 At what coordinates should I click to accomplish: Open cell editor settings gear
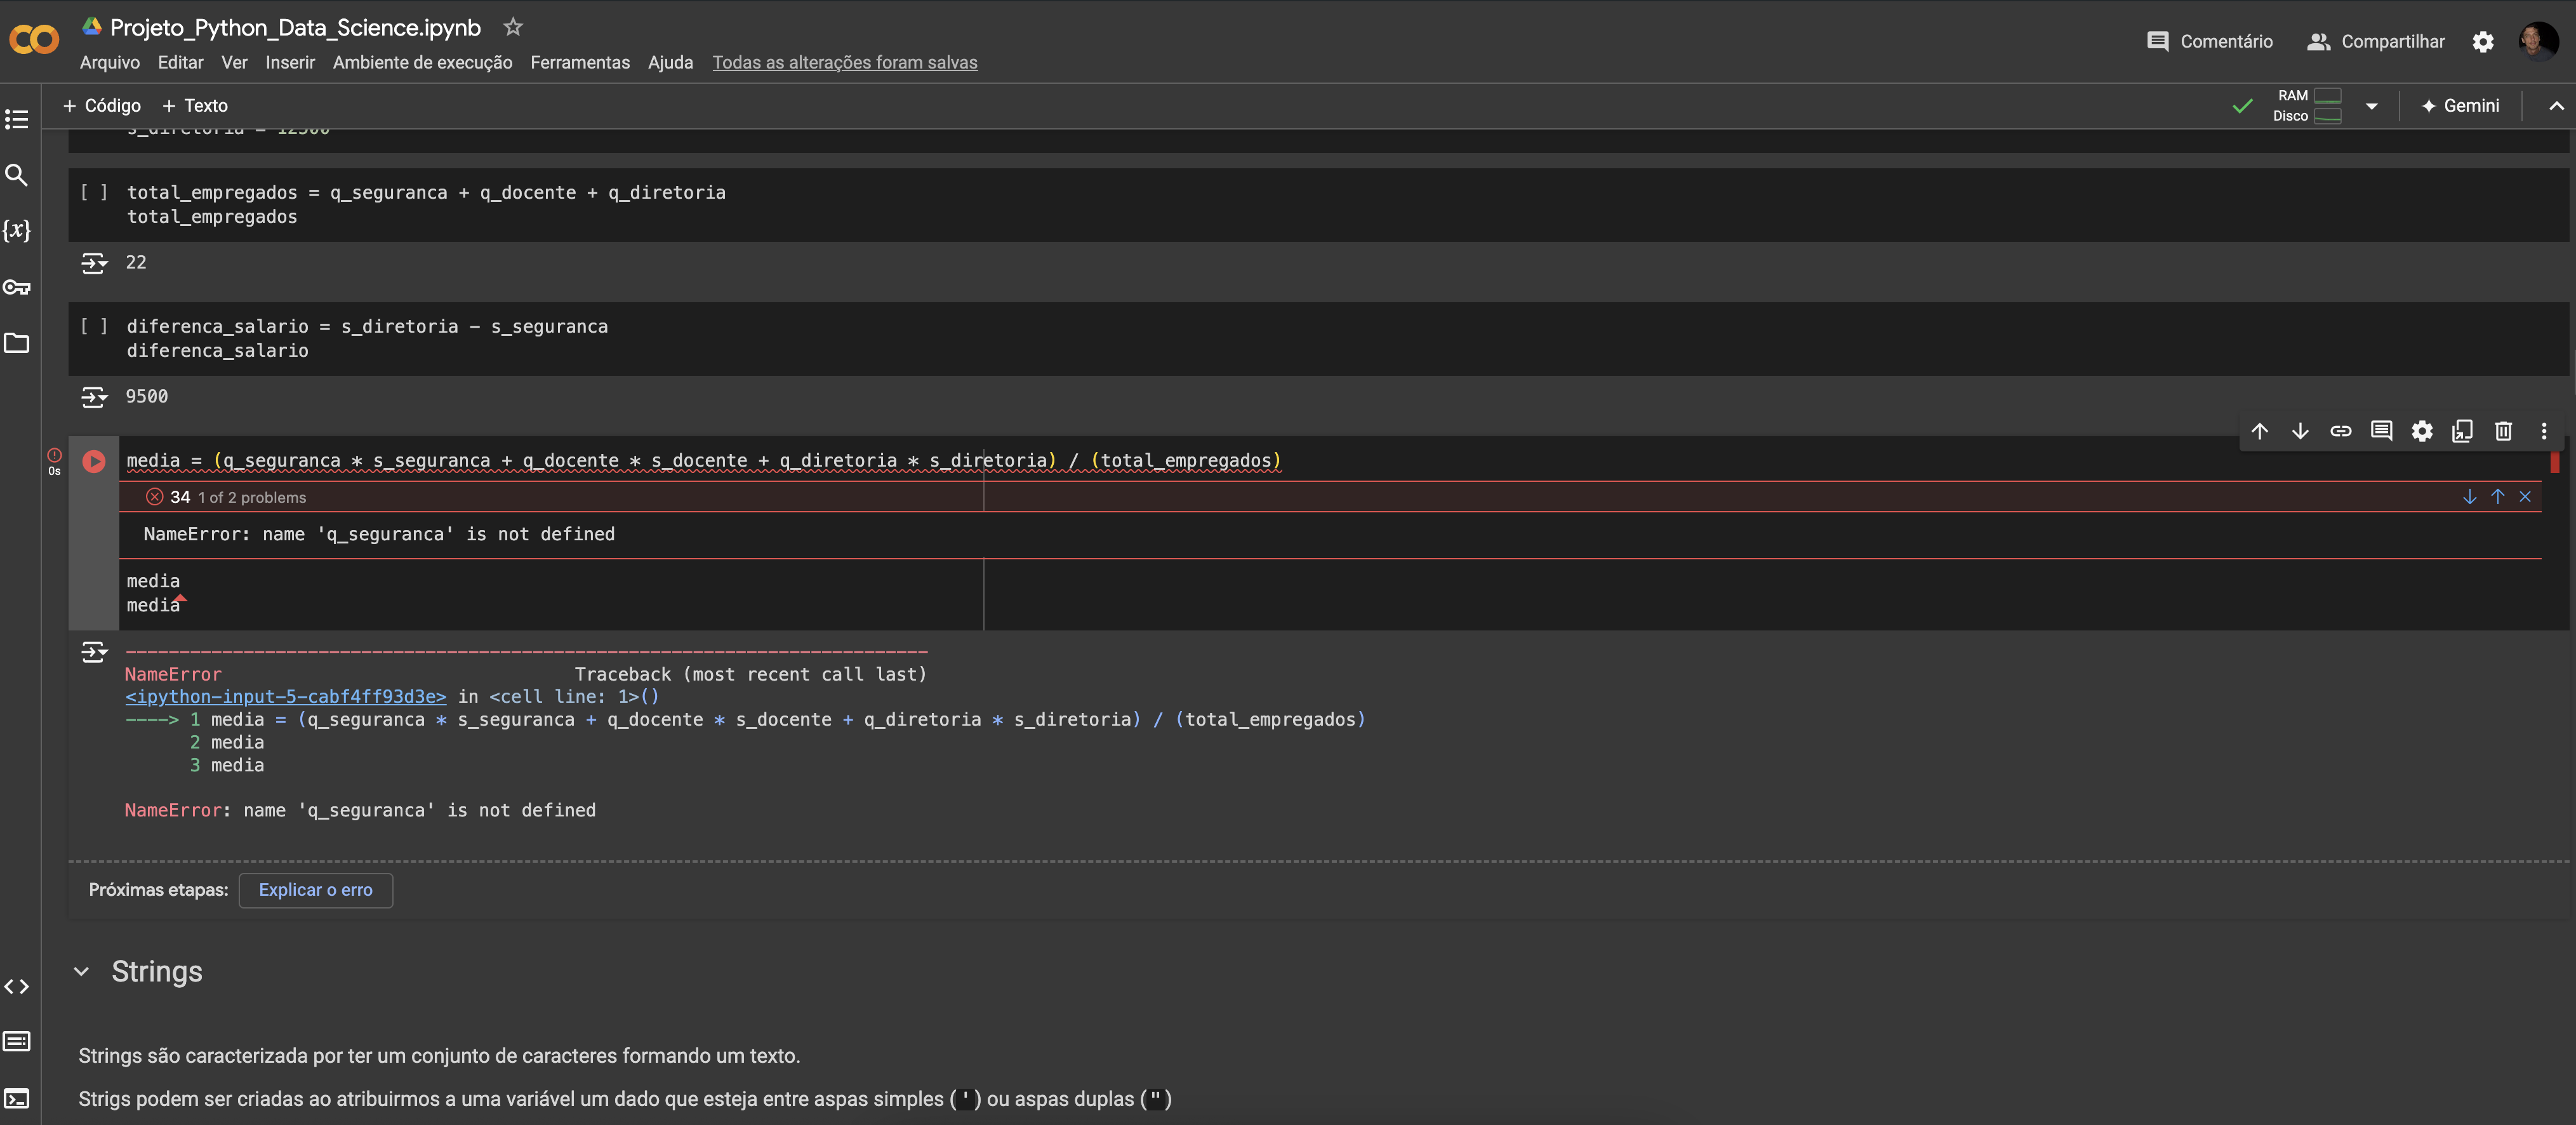[x=2422, y=431]
